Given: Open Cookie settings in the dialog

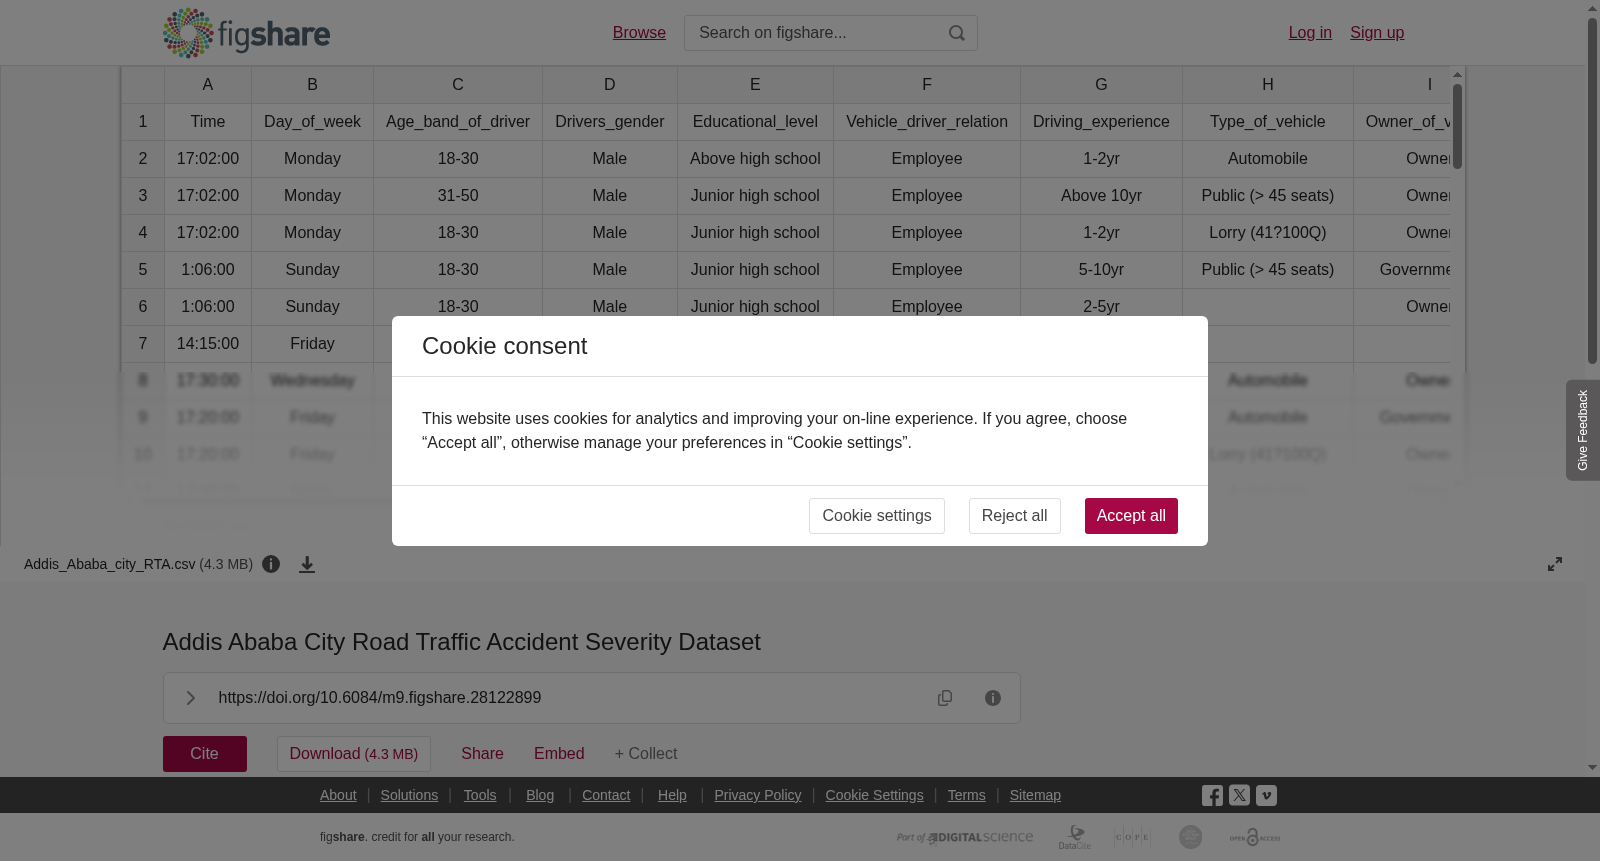Looking at the screenshot, I should (877, 516).
